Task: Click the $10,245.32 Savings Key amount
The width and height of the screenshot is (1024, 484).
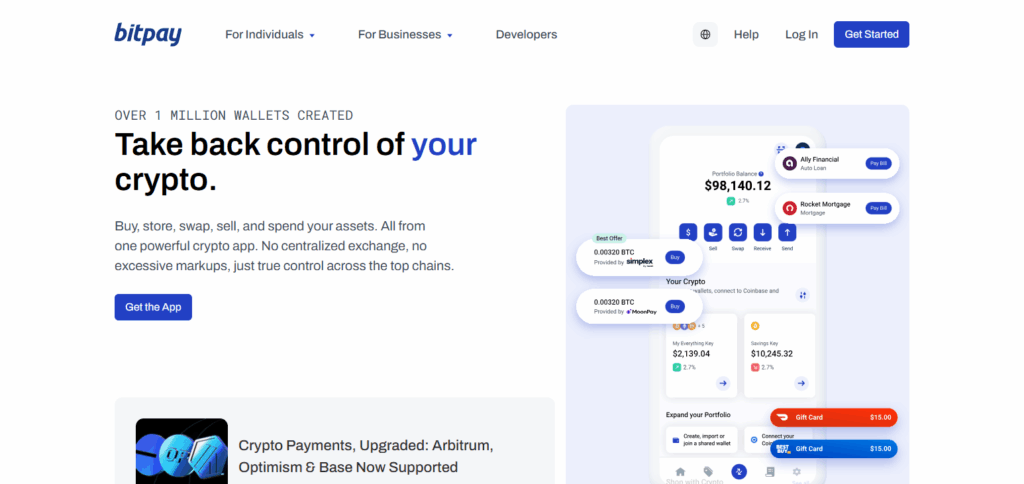Action: [x=772, y=353]
